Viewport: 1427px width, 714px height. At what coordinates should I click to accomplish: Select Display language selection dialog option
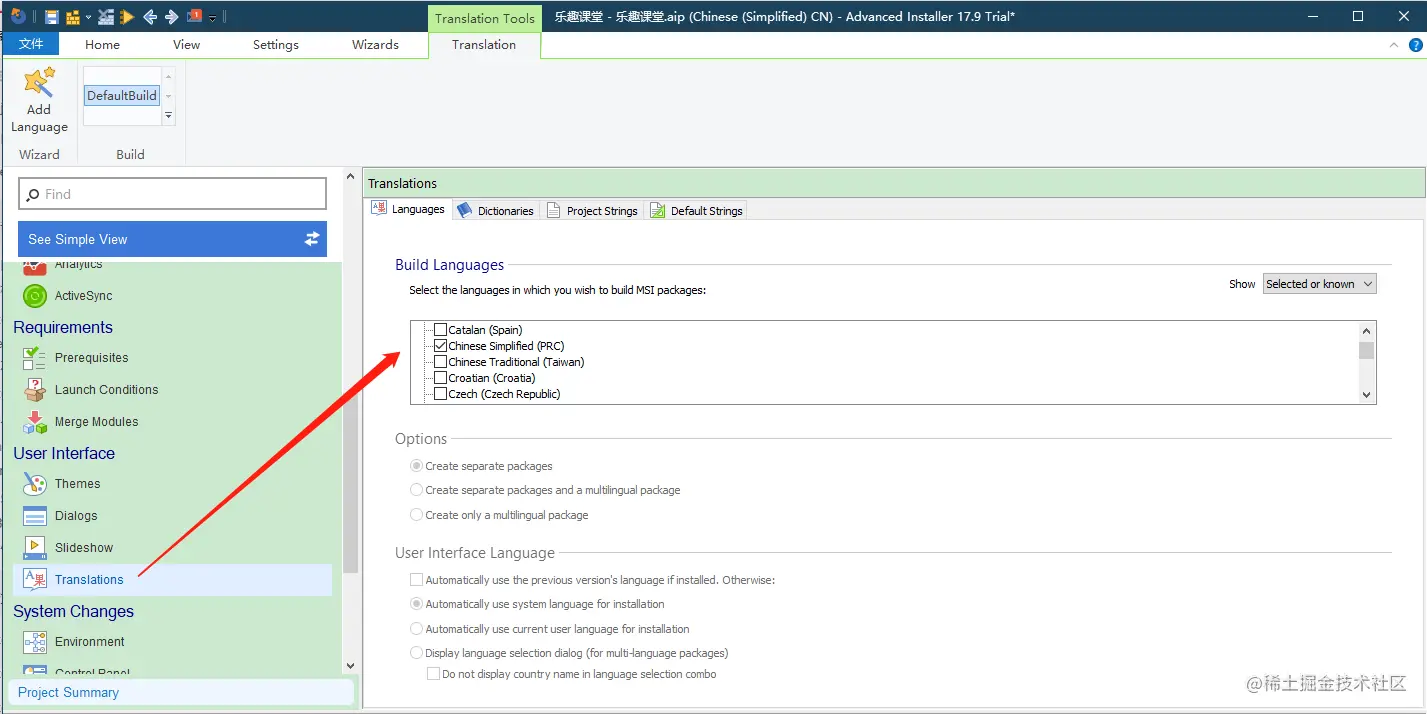[416, 653]
